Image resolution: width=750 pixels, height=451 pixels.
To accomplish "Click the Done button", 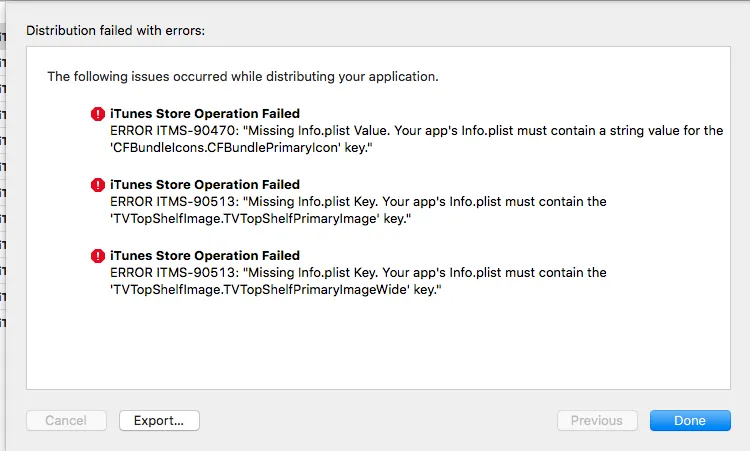I will 690,420.
